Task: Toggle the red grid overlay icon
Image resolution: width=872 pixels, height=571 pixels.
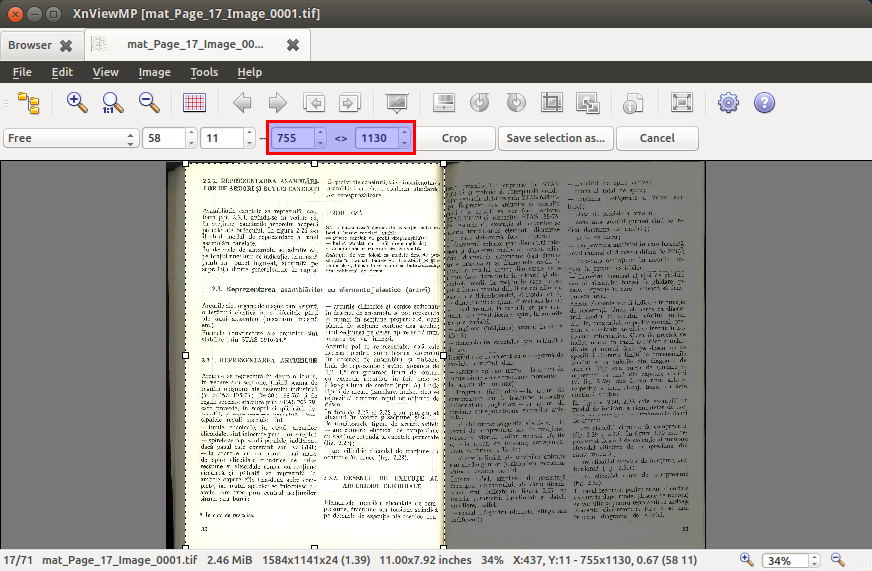Action: (194, 103)
